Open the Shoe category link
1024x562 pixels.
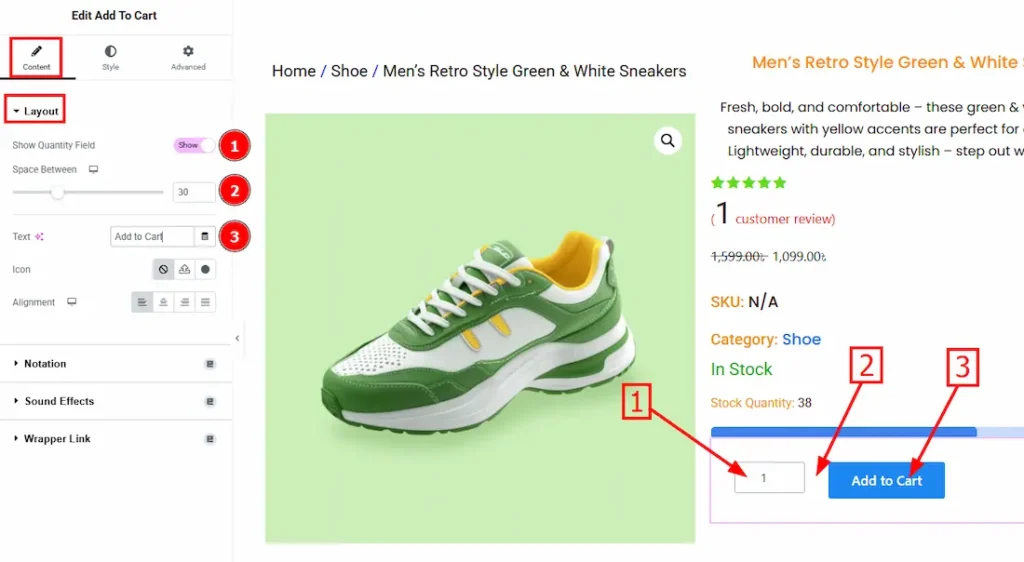801,339
